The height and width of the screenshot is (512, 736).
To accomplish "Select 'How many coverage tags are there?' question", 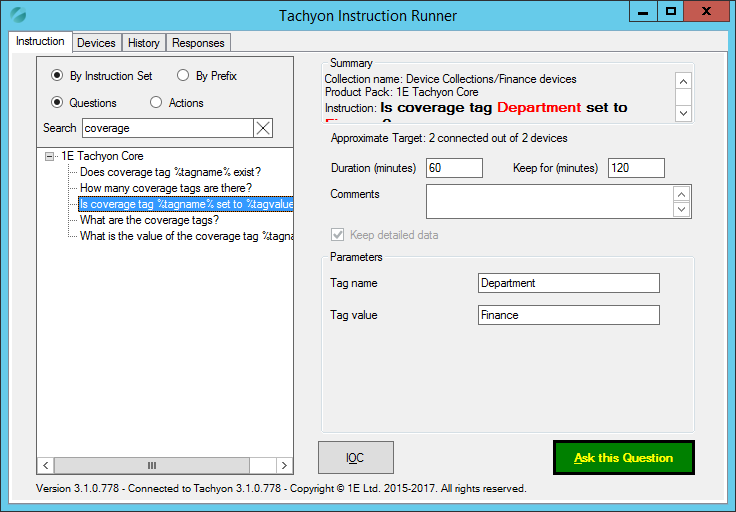I will click(165, 188).
